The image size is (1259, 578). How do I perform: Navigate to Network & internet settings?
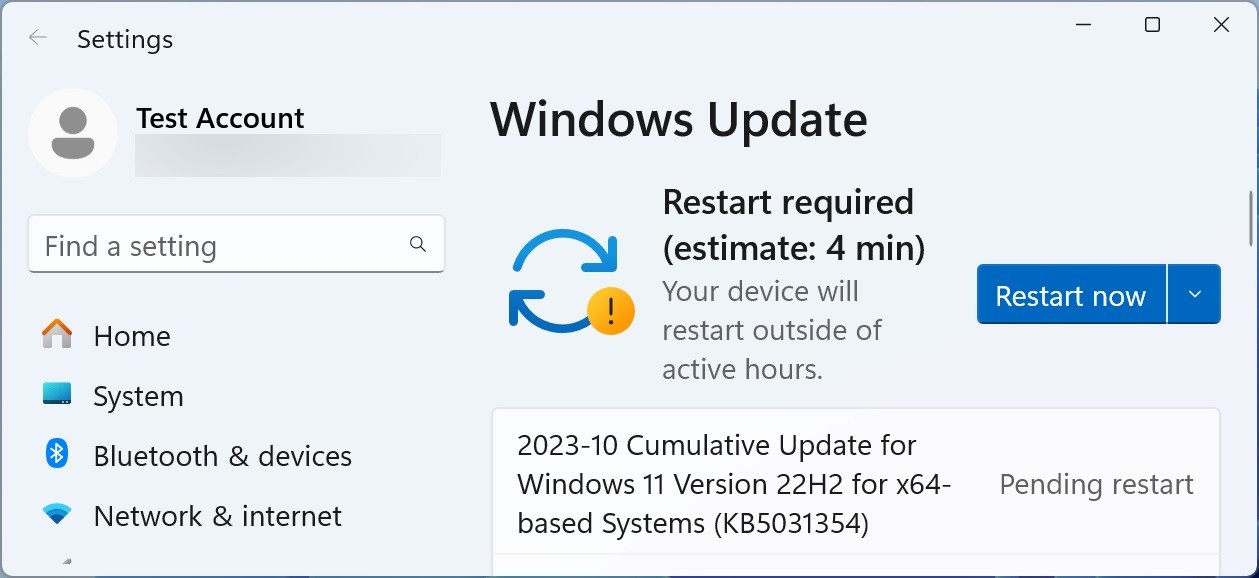[218, 516]
